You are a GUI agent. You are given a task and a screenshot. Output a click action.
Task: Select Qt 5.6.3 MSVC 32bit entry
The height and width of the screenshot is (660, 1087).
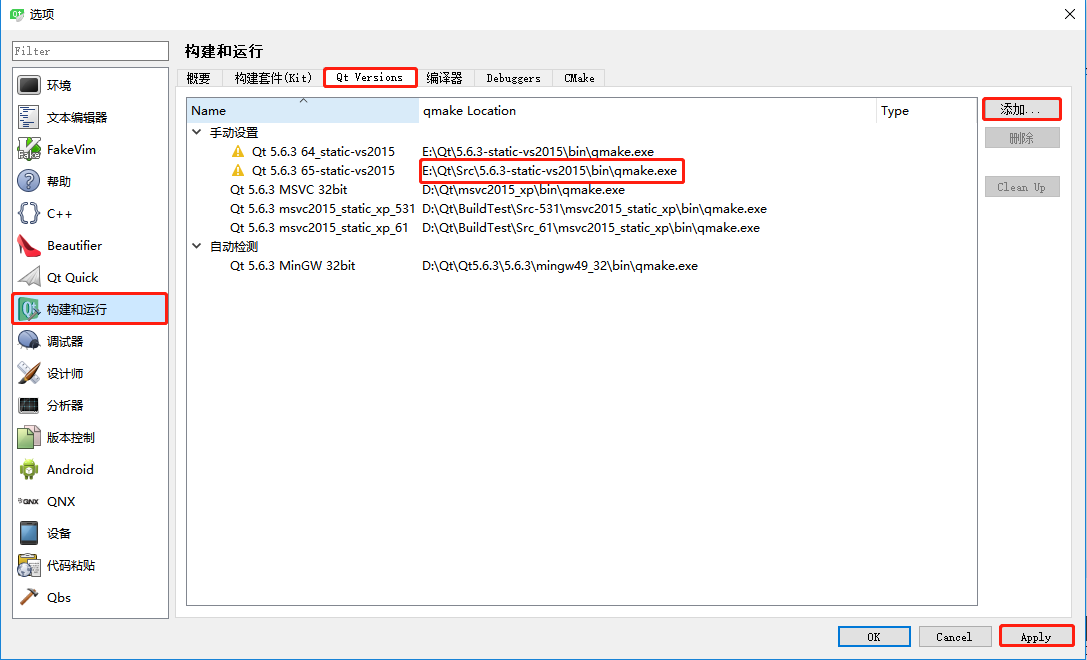pos(288,189)
